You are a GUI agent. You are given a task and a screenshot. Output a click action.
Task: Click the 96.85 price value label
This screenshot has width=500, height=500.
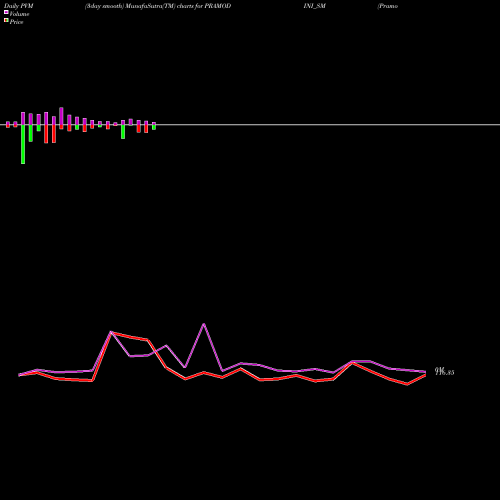(x=444, y=372)
